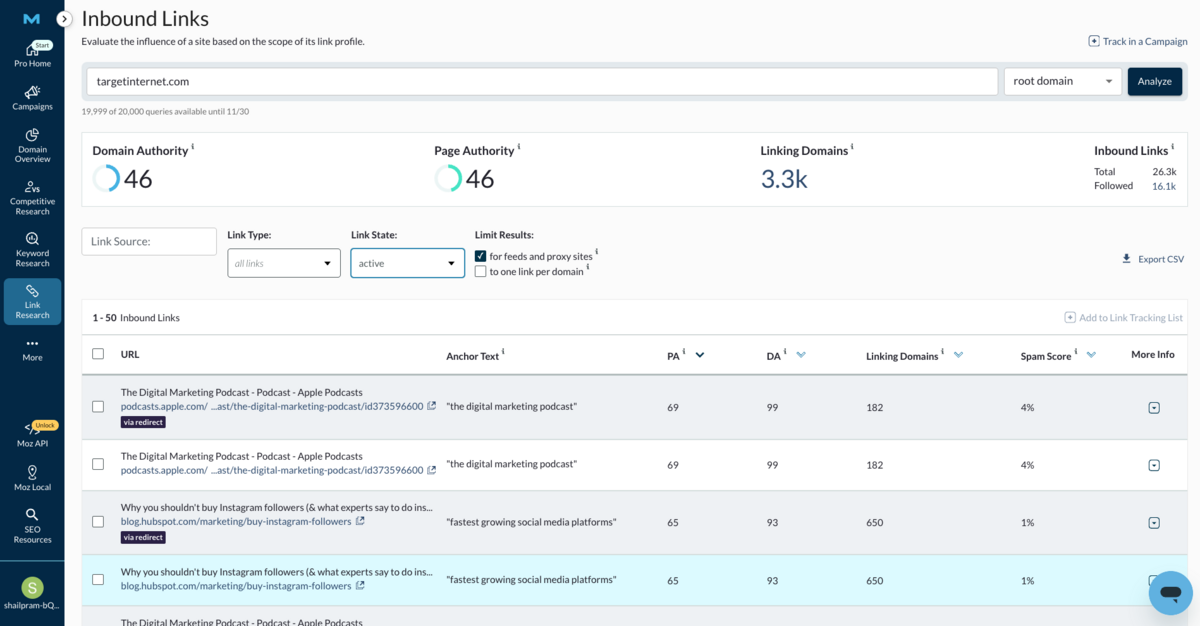This screenshot has height=626, width=1200.
Task: Expand More Info for second Apple Podcasts row
Action: click(x=1154, y=465)
